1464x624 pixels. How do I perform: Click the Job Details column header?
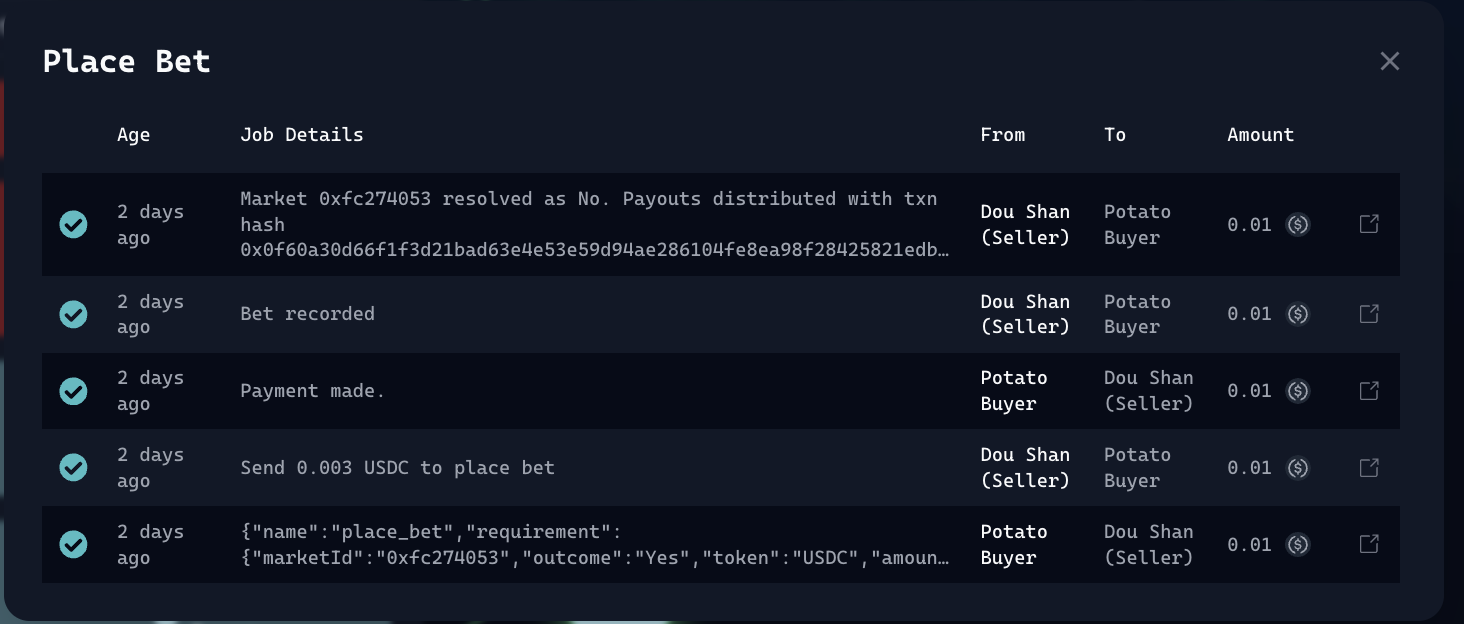click(x=301, y=135)
